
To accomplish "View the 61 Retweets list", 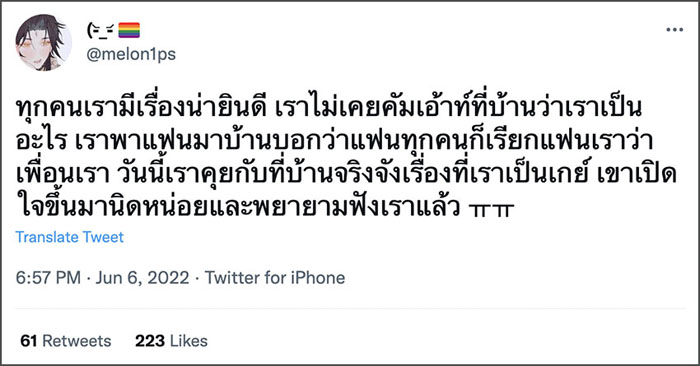I will pyautogui.click(x=66, y=341).
